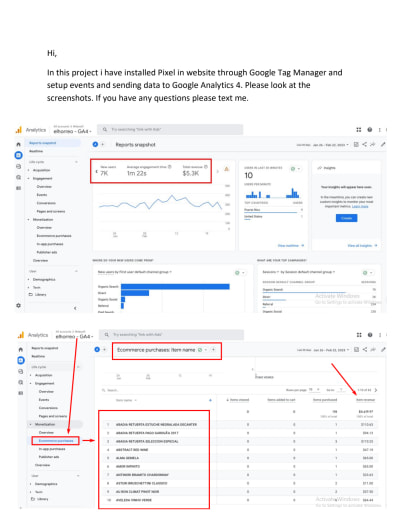The width and height of the screenshot is (400, 518).
Task: Click Library folder item in upper screenshot sidebar
Action: pyautogui.click(x=38, y=294)
